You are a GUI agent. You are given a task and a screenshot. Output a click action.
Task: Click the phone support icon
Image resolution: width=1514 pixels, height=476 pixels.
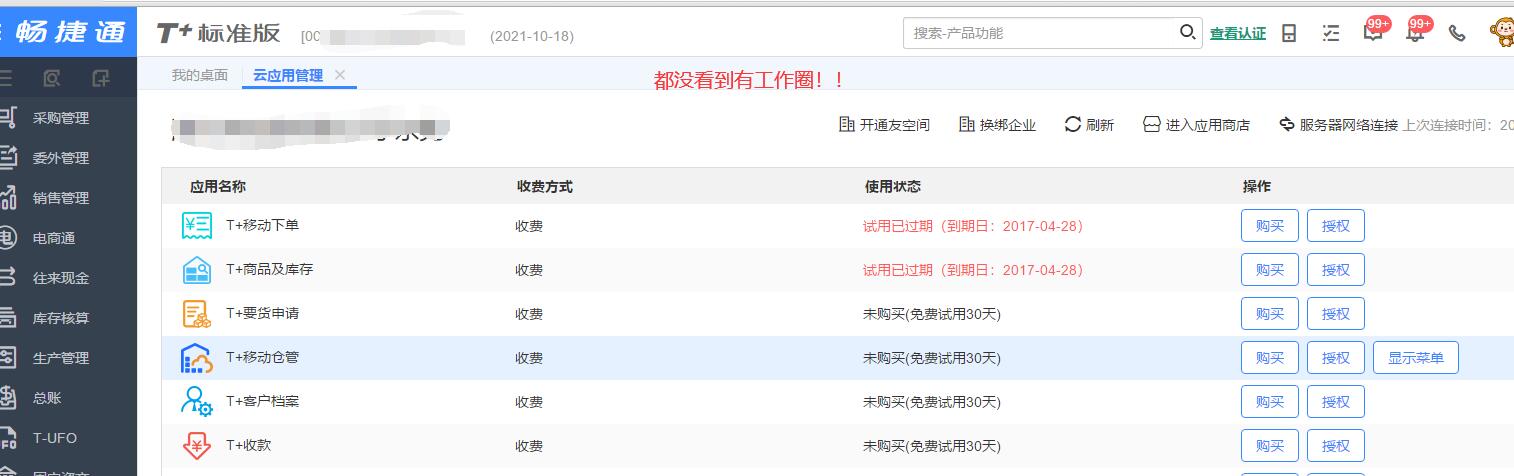click(1457, 33)
